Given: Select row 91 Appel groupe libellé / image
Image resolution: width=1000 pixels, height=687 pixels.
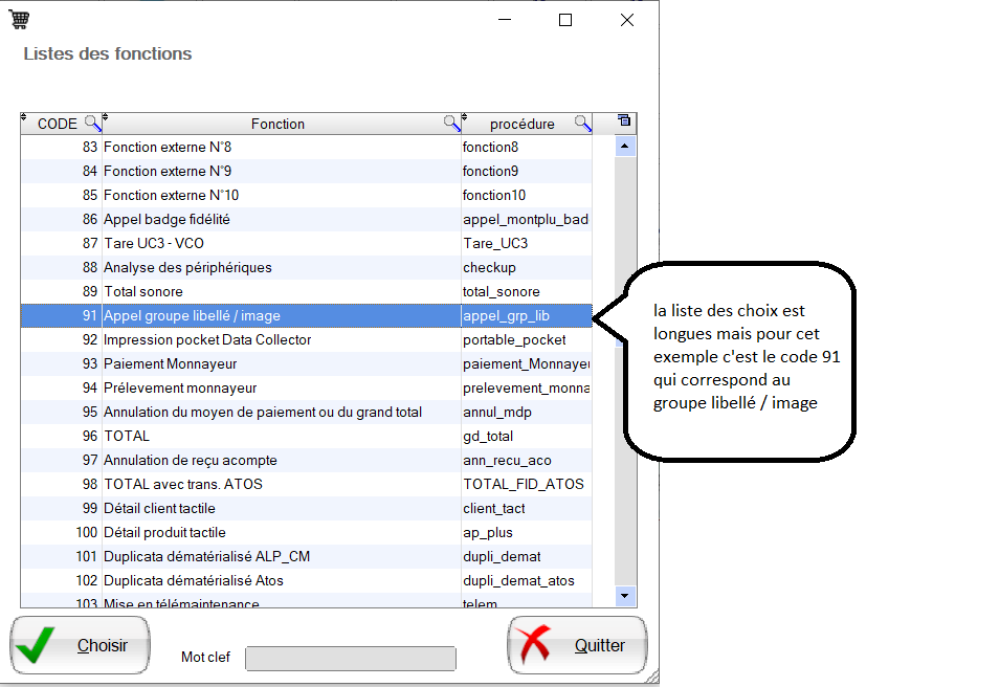Looking at the screenshot, I should [x=280, y=316].
